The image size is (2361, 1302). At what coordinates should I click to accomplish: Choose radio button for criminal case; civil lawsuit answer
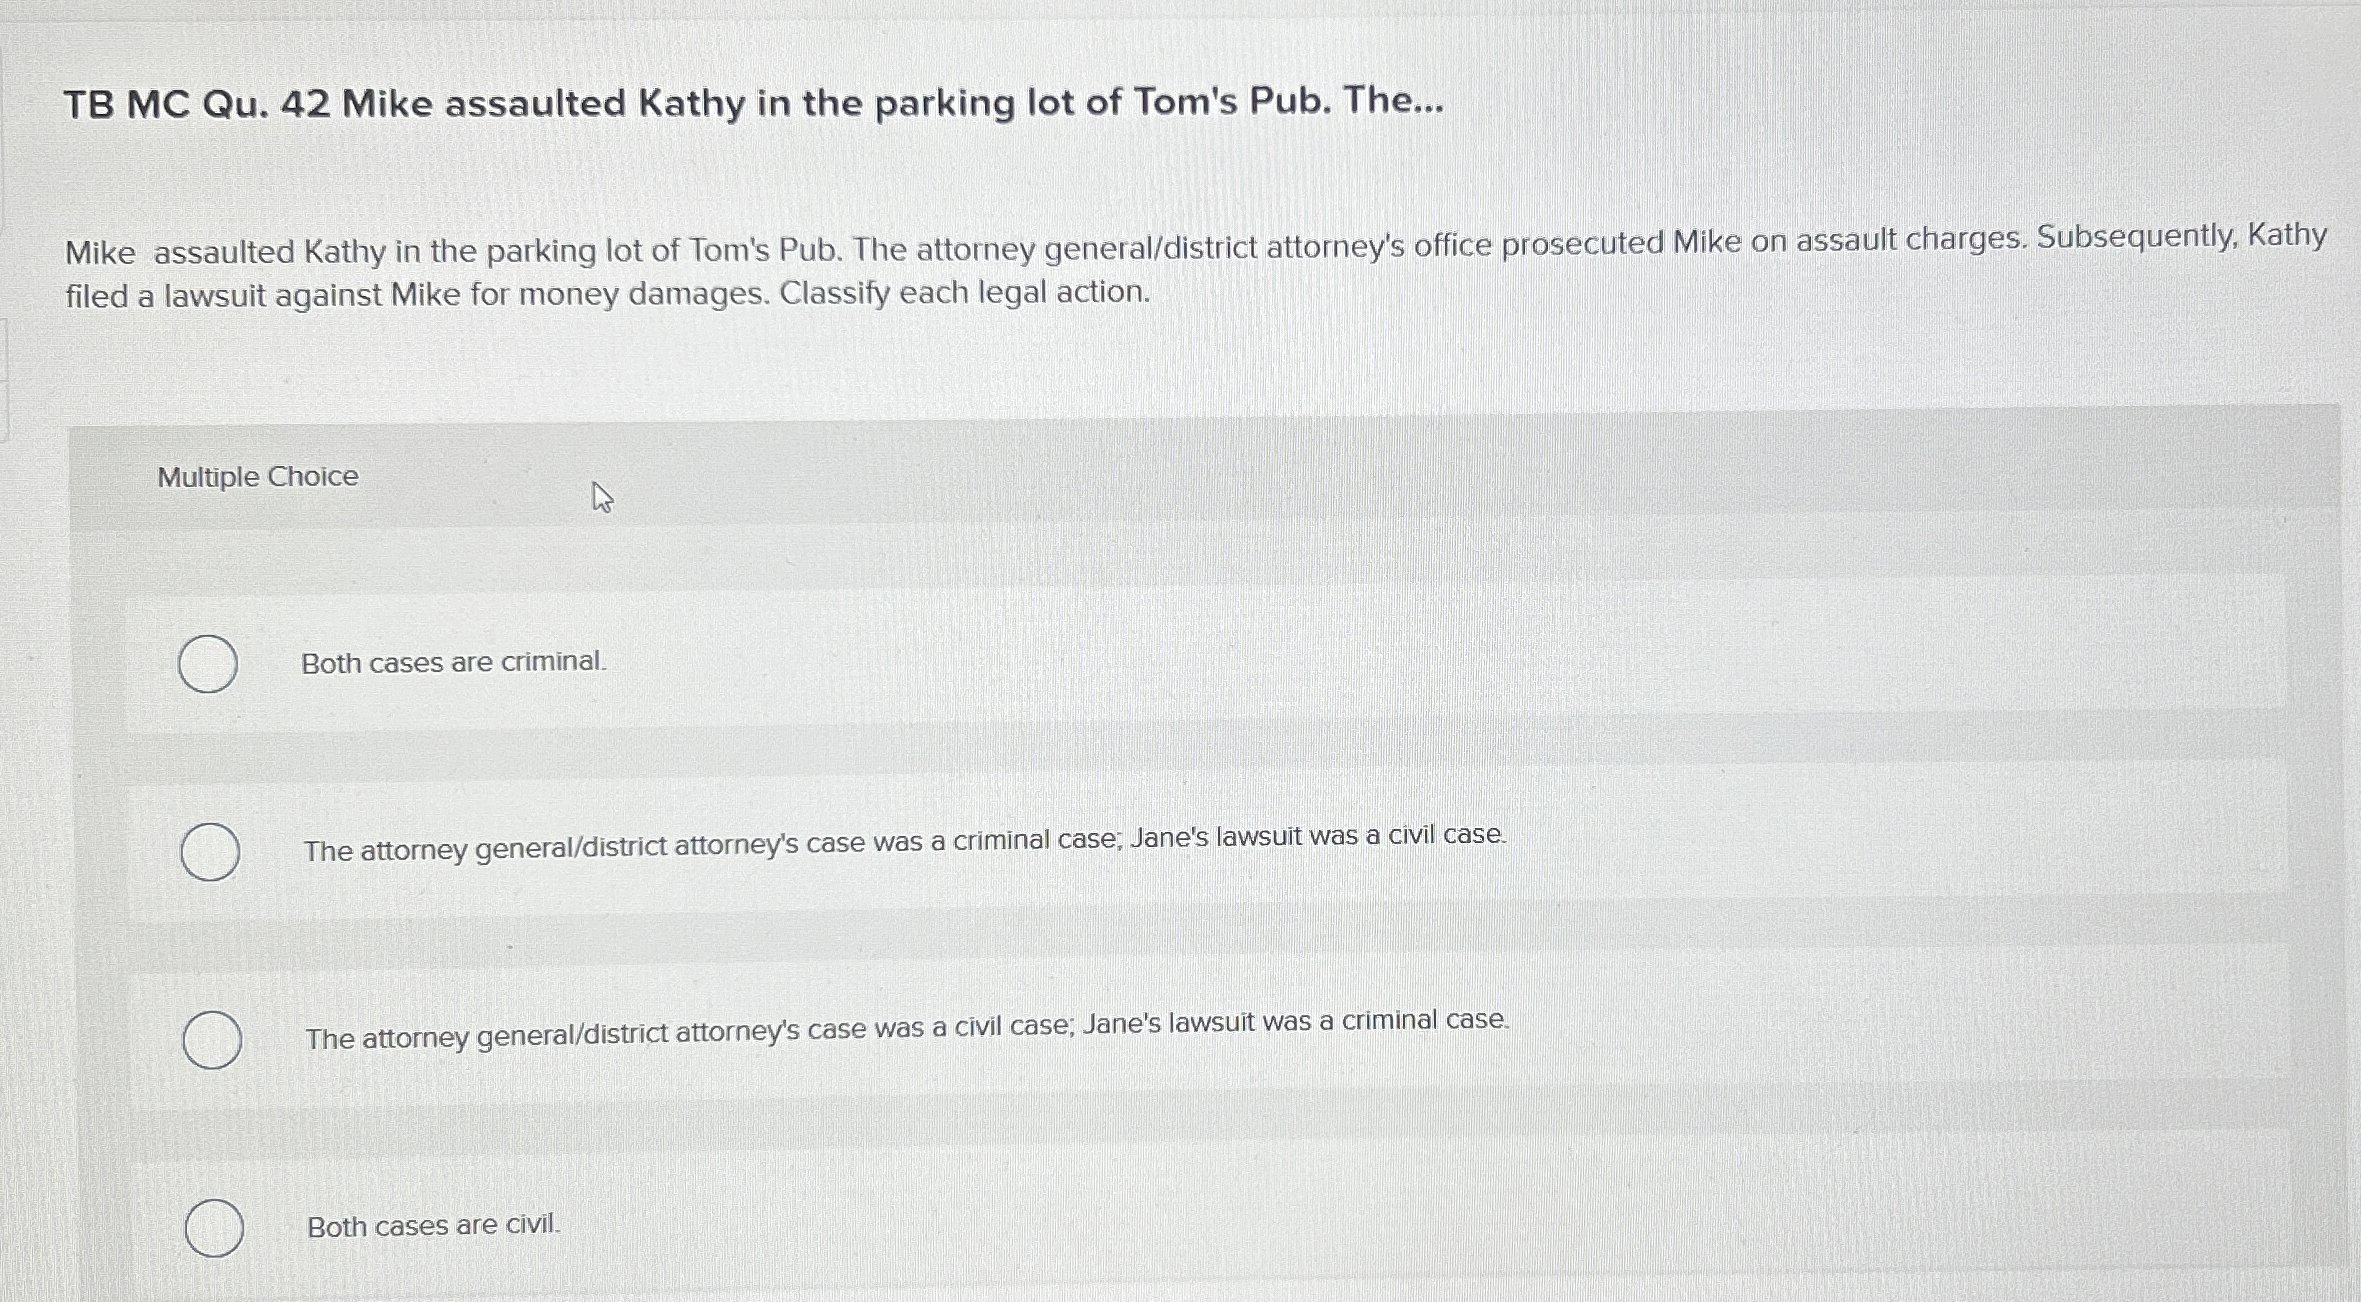click(x=210, y=852)
